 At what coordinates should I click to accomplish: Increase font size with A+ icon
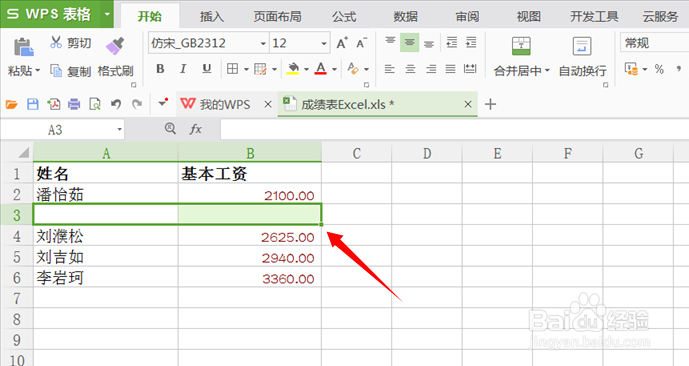342,43
